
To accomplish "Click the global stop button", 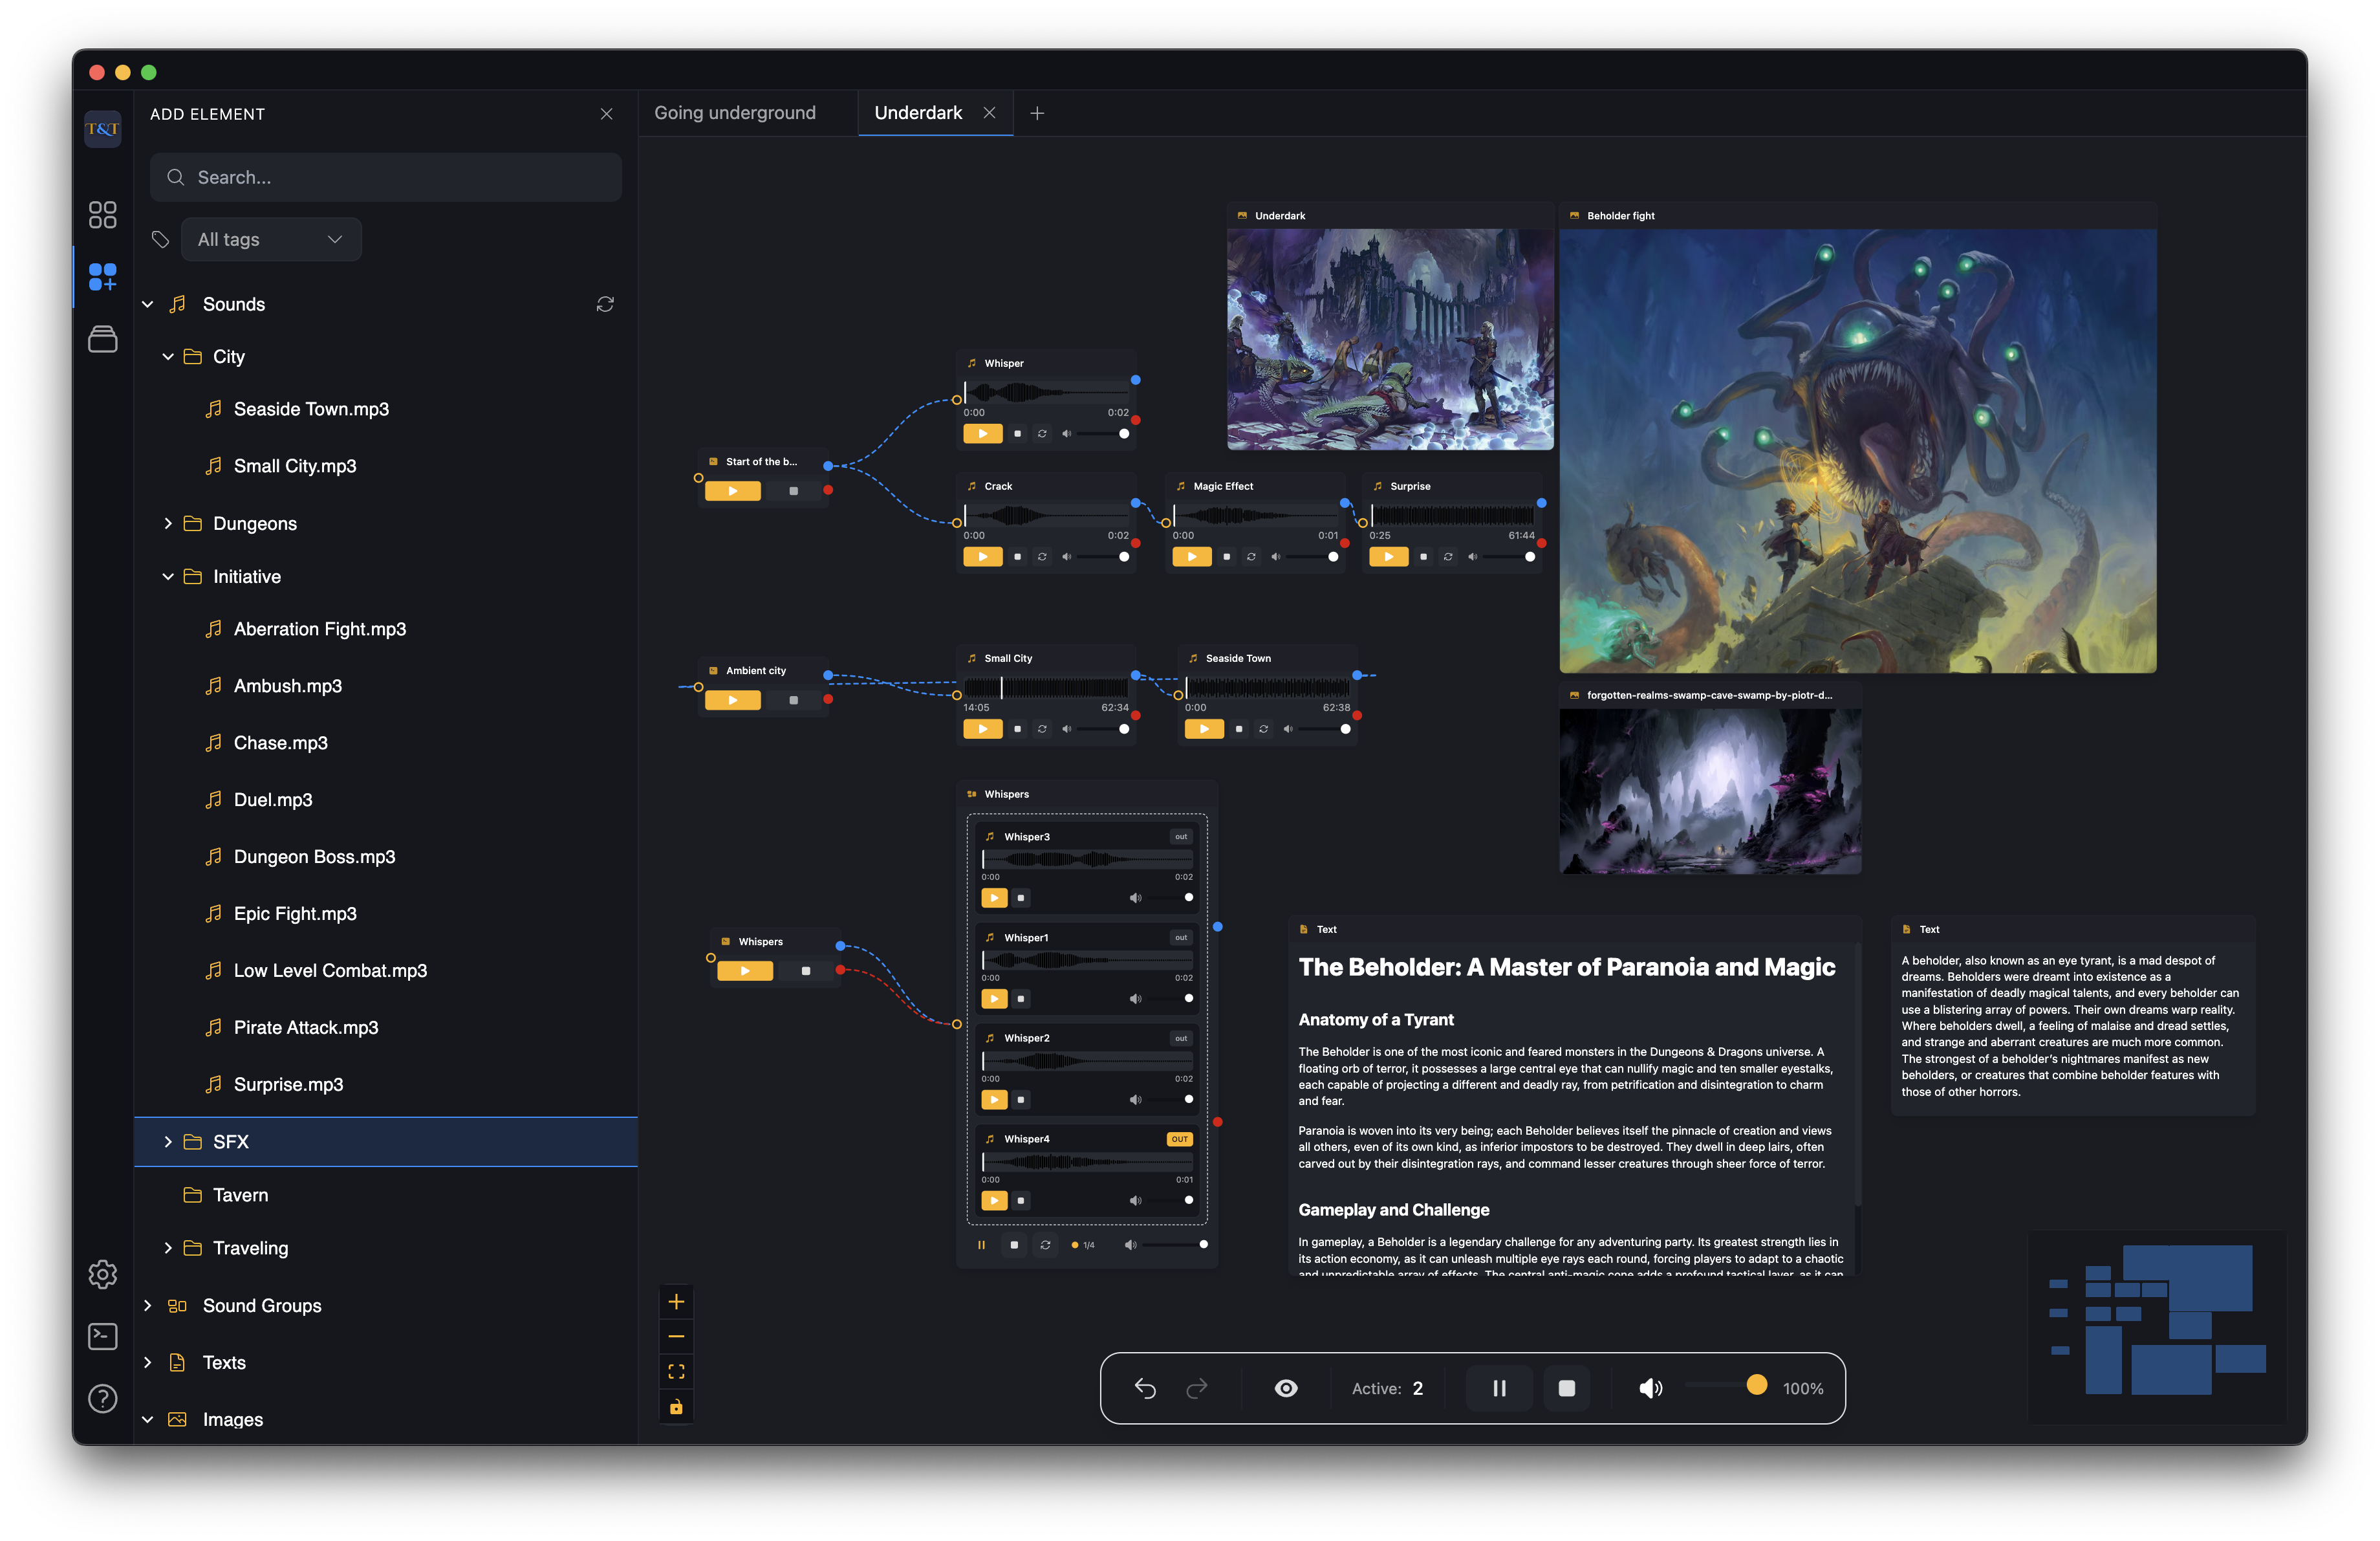I will click(1566, 1388).
